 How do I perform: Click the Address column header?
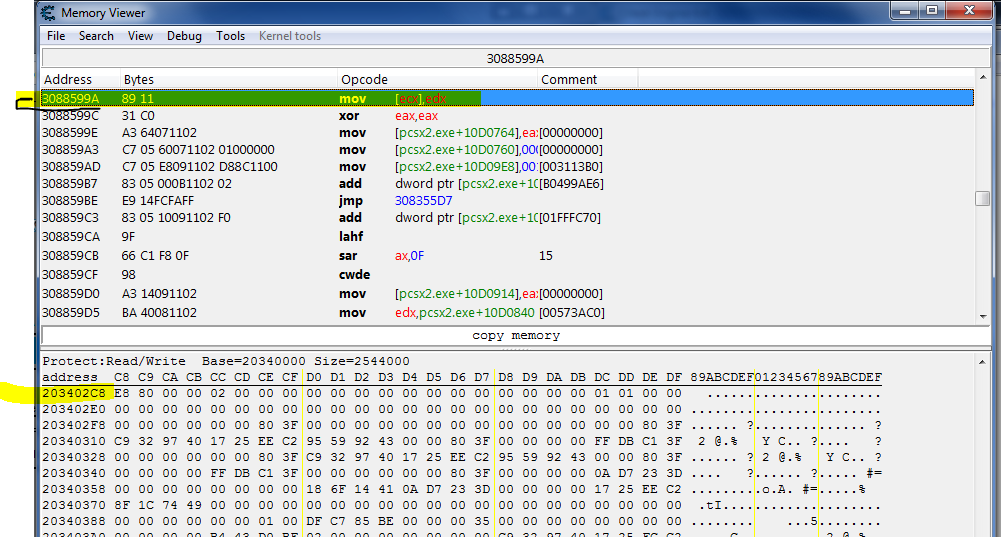click(x=68, y=80)
